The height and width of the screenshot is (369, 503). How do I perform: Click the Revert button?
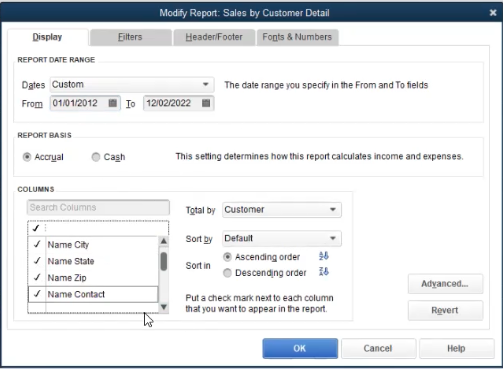445,310
